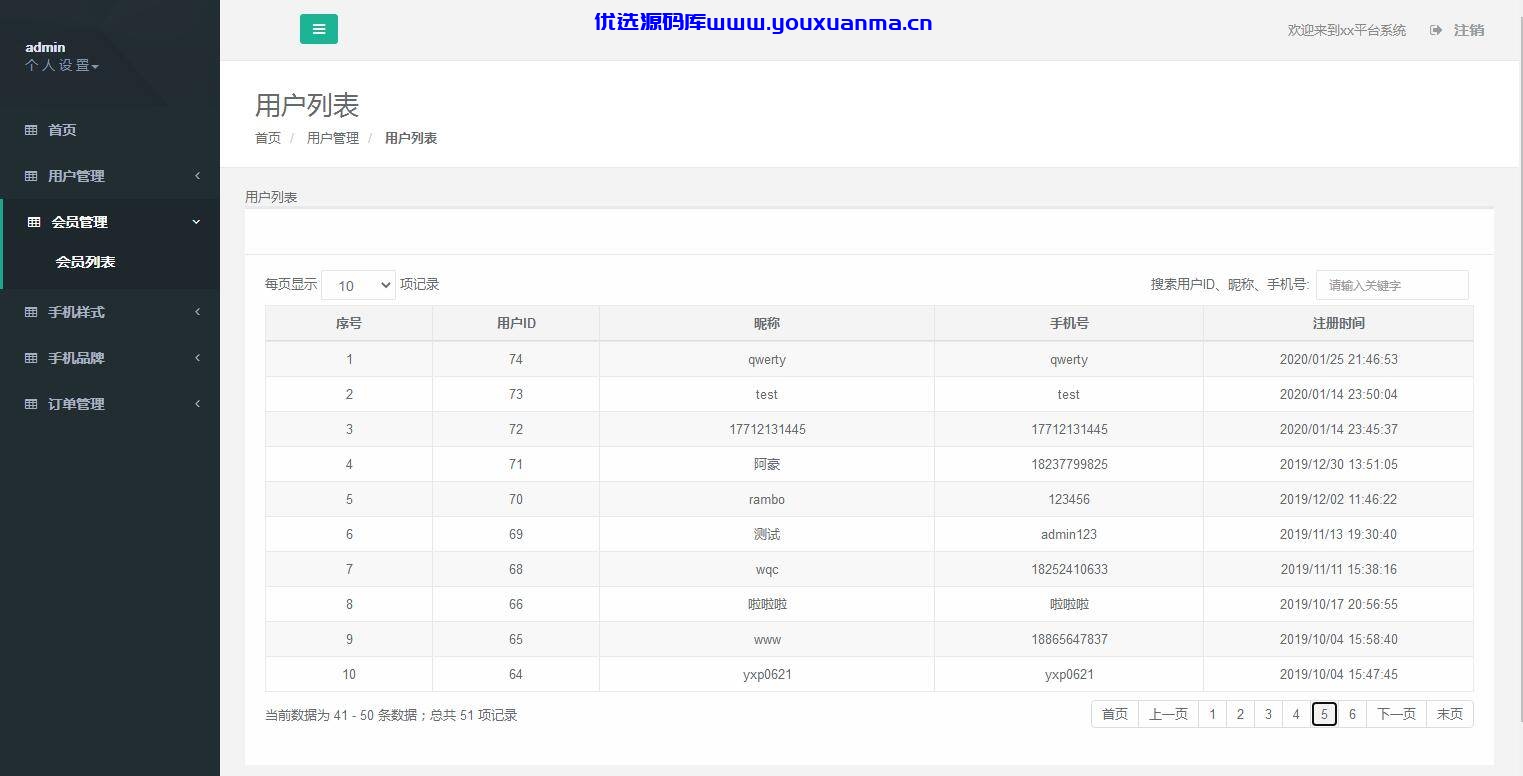1523x776 pixels.
Task: Expand the 订单管理 menu chevron
Action: click(197, 404)
